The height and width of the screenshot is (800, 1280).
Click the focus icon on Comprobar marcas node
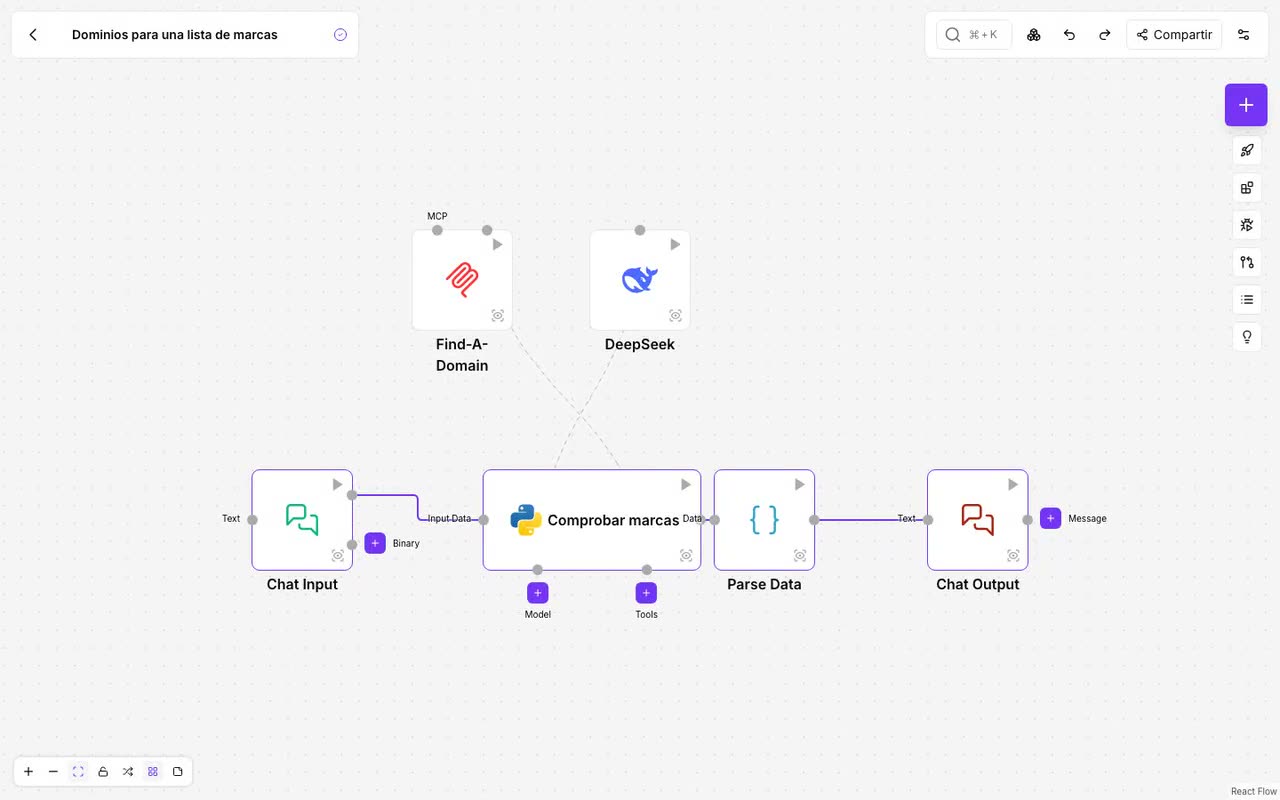[686, 556]
